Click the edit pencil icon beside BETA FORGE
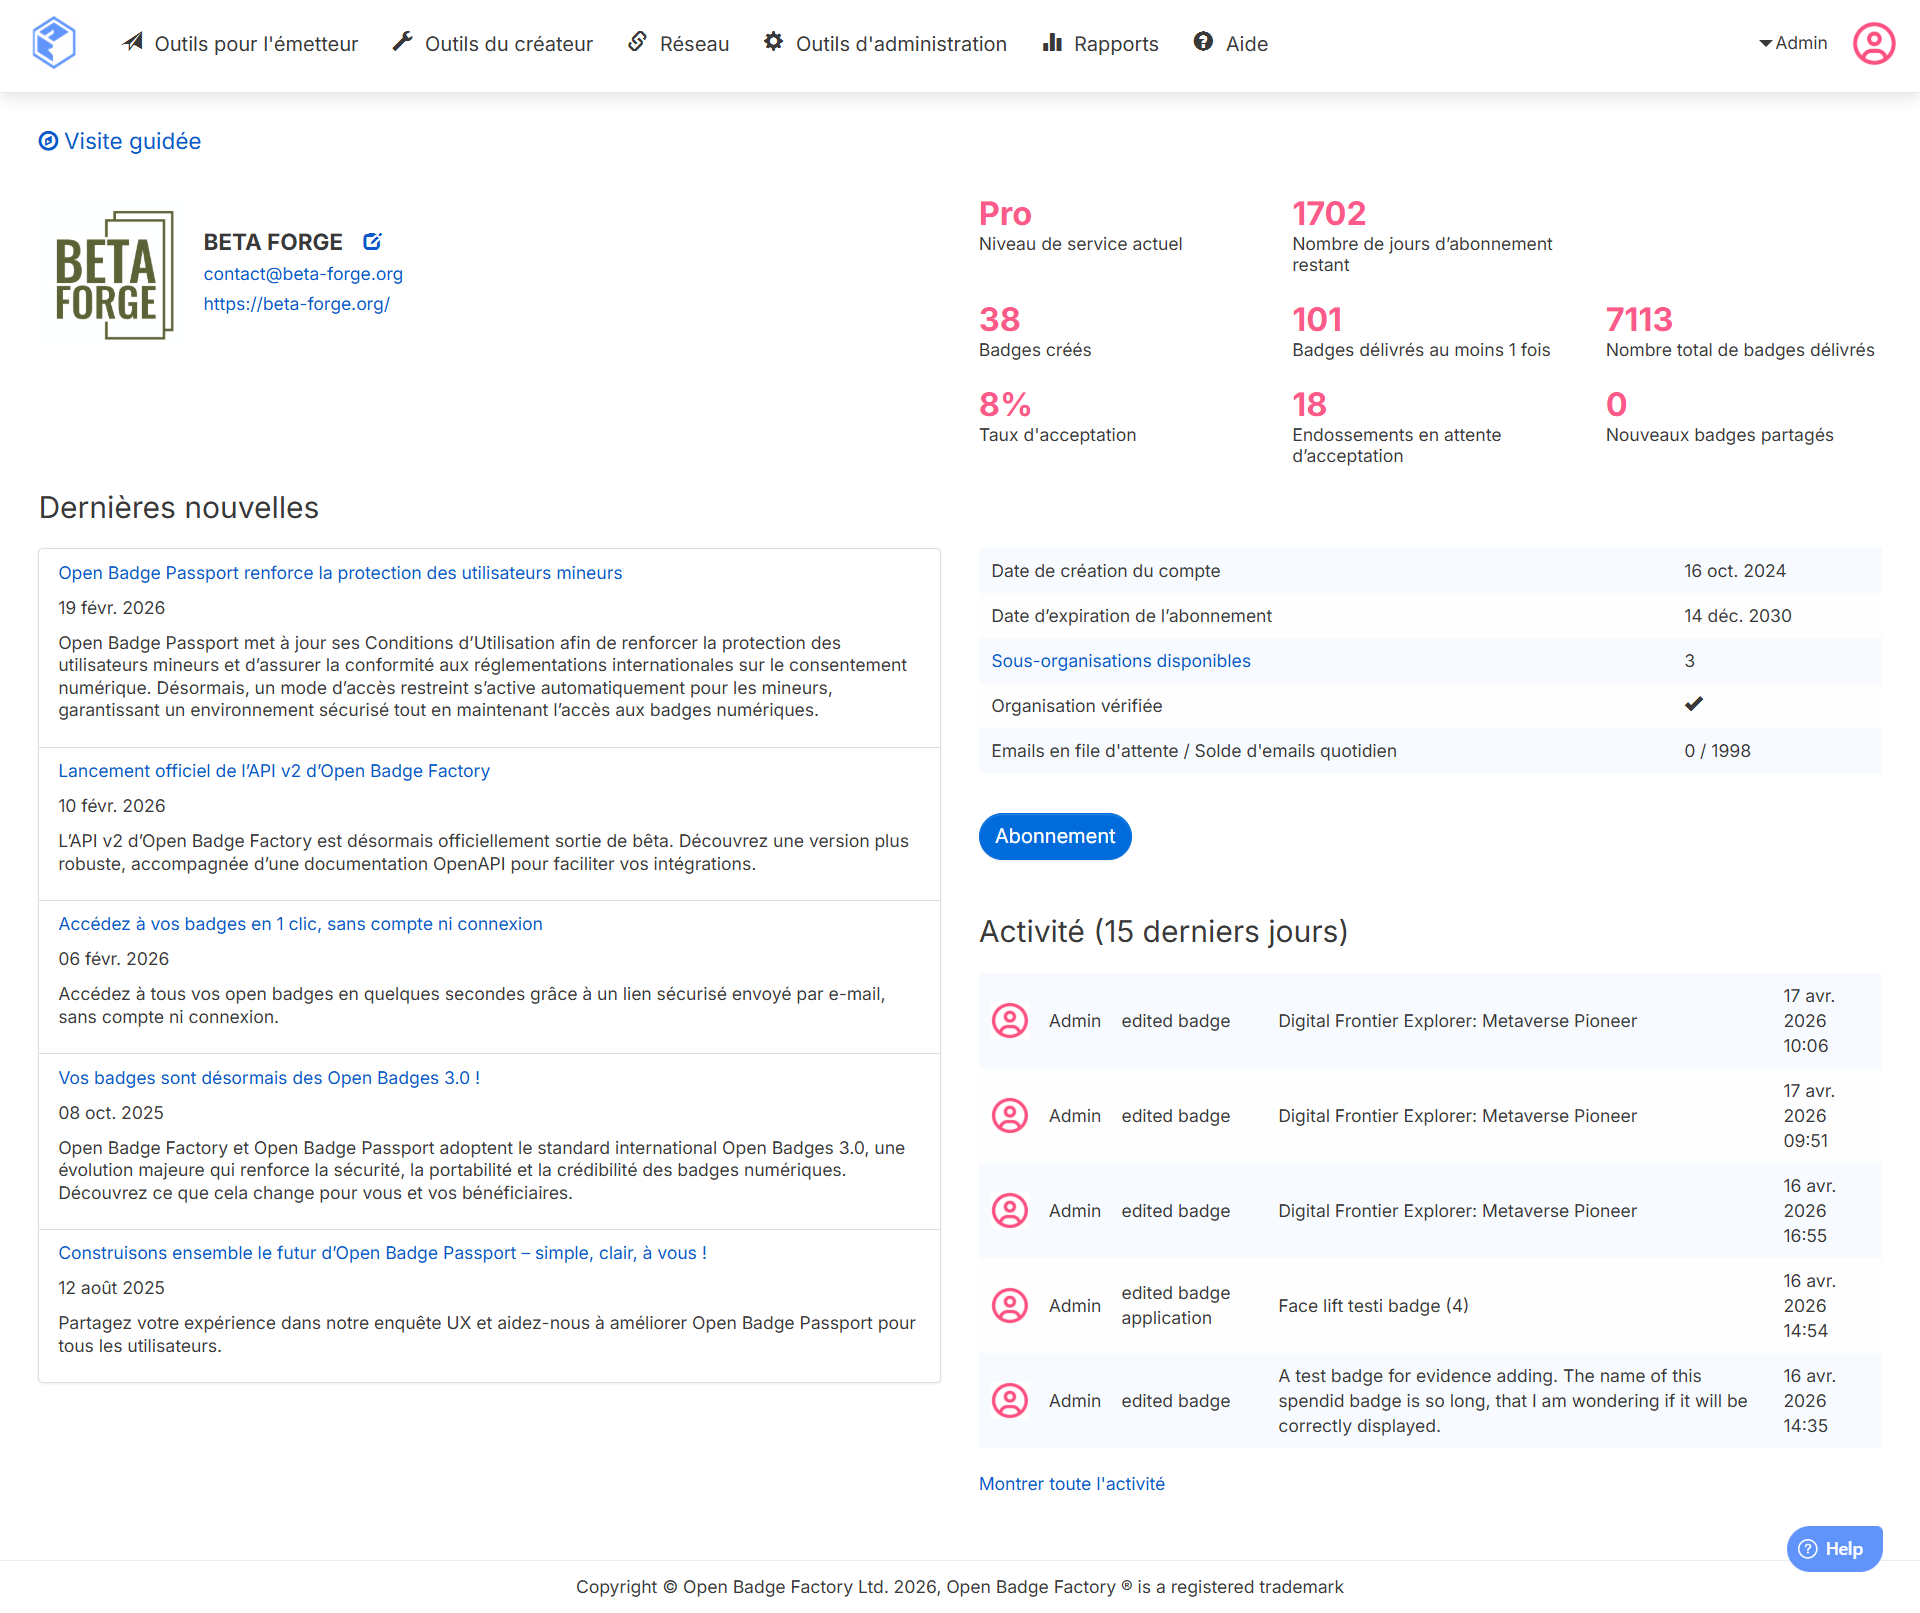This screenshot has width=1920, height=1613. click(372, 242)
